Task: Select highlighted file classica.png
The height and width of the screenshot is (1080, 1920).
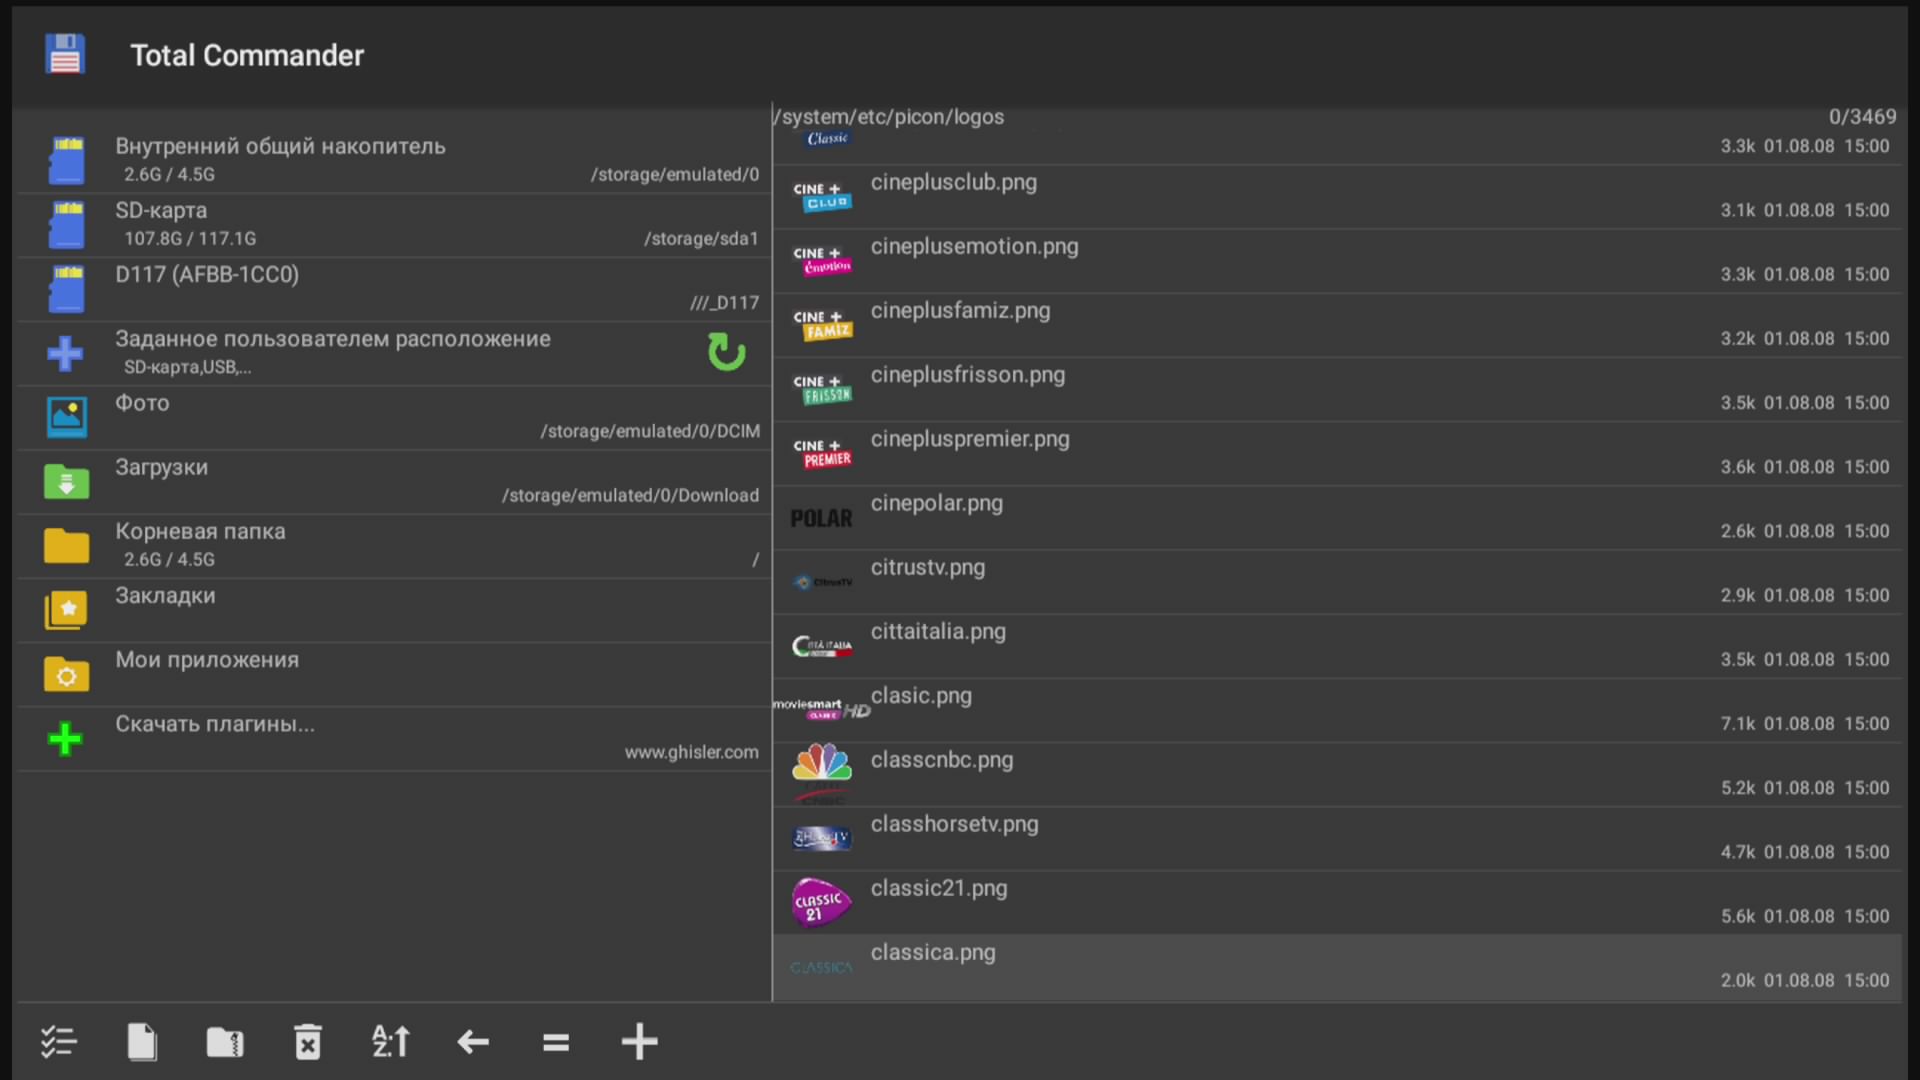Action: [1338, 967]
